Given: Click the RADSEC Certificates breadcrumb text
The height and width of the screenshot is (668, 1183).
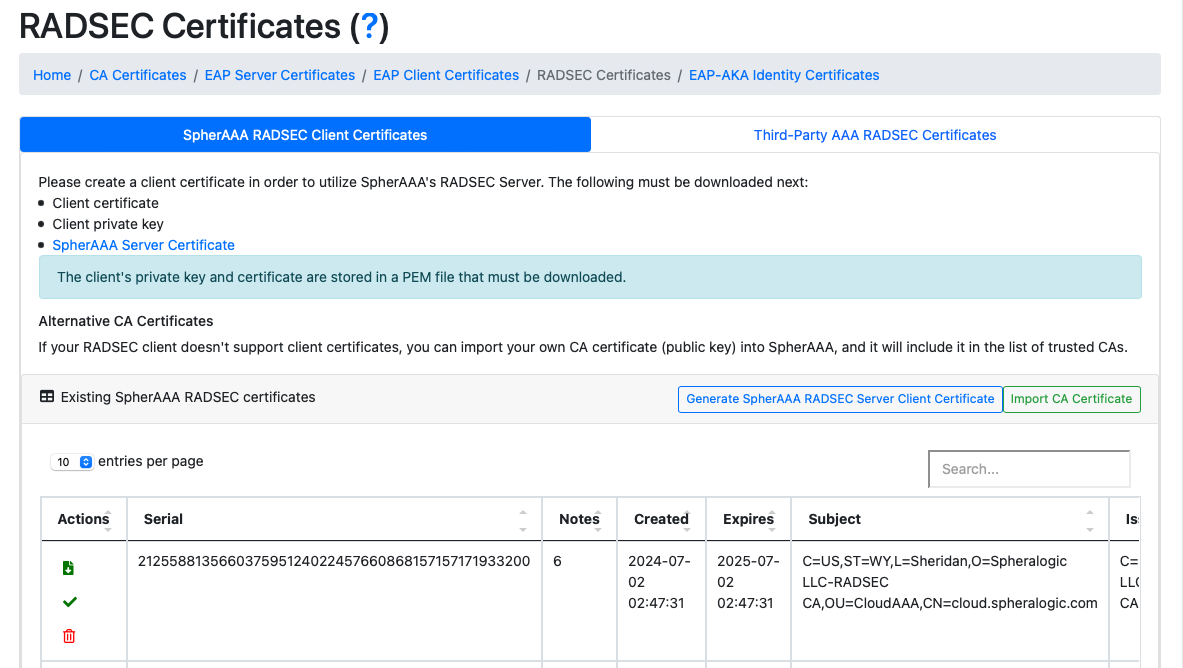Looking at the screenshot, I should (604, 75).
